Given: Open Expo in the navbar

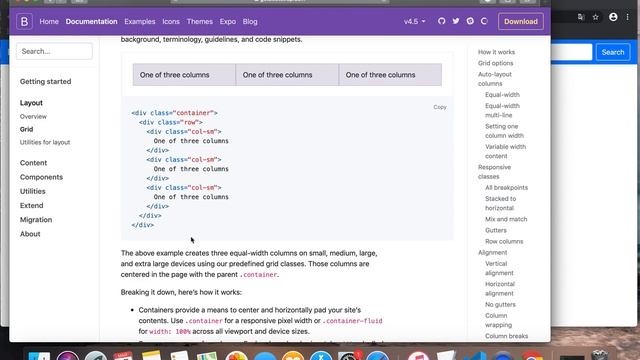Looking at the screenshot, I should tap(228, 21).
